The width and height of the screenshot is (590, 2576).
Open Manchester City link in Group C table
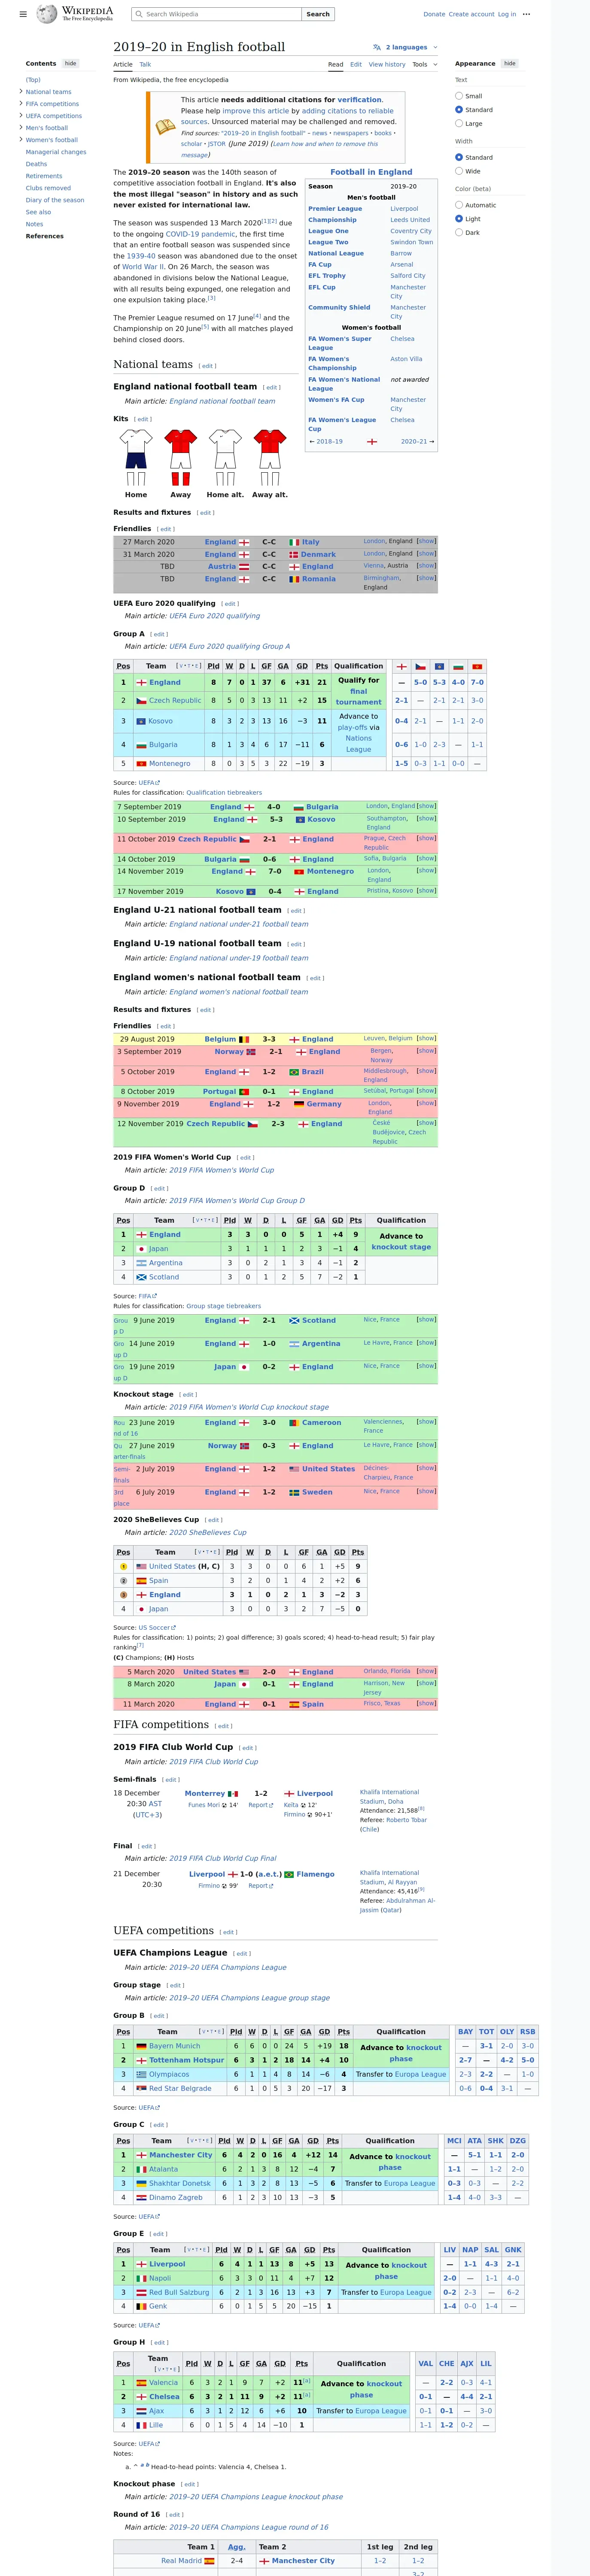(181, 2155)
